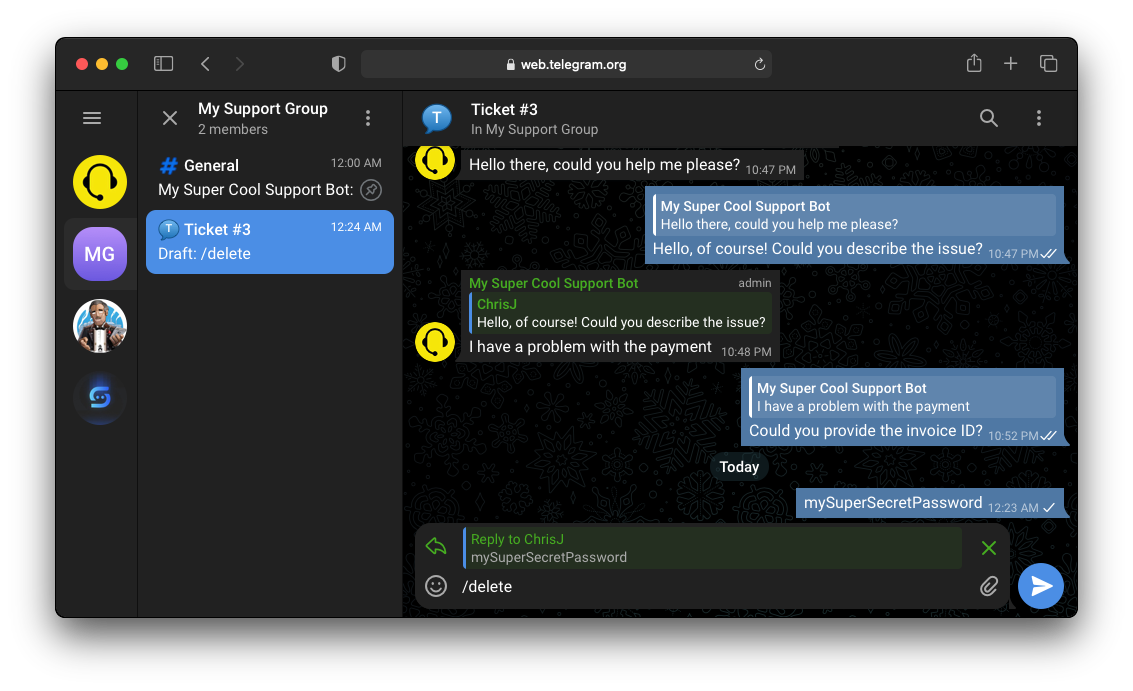1133x691 pixels.
Task: Click the Today date separator
Action: (738, 467)
